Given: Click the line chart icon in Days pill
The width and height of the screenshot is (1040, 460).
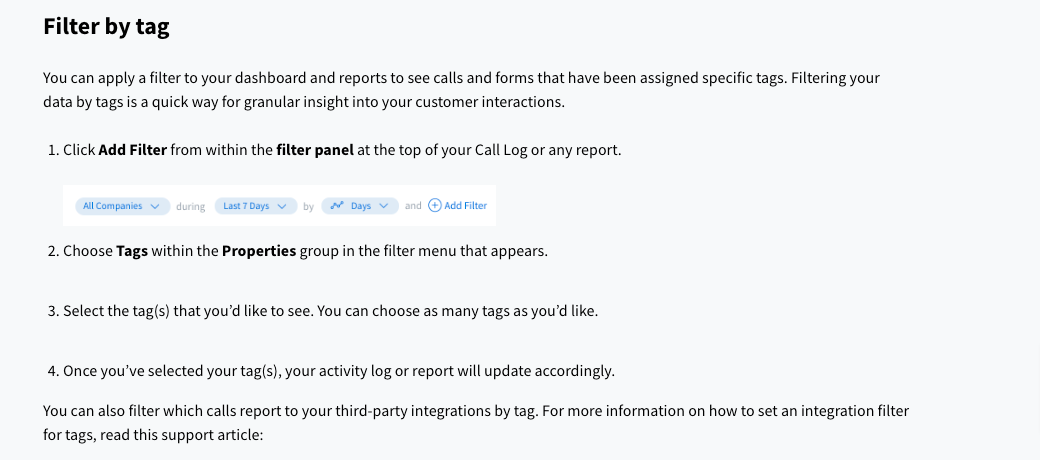Looking at the screenshot, I should [337, 205].
